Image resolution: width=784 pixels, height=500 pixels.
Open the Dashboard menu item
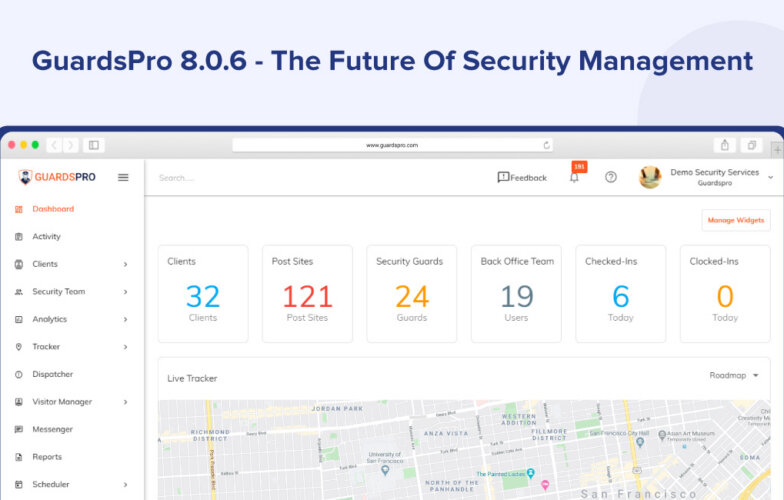pos(53,209)
